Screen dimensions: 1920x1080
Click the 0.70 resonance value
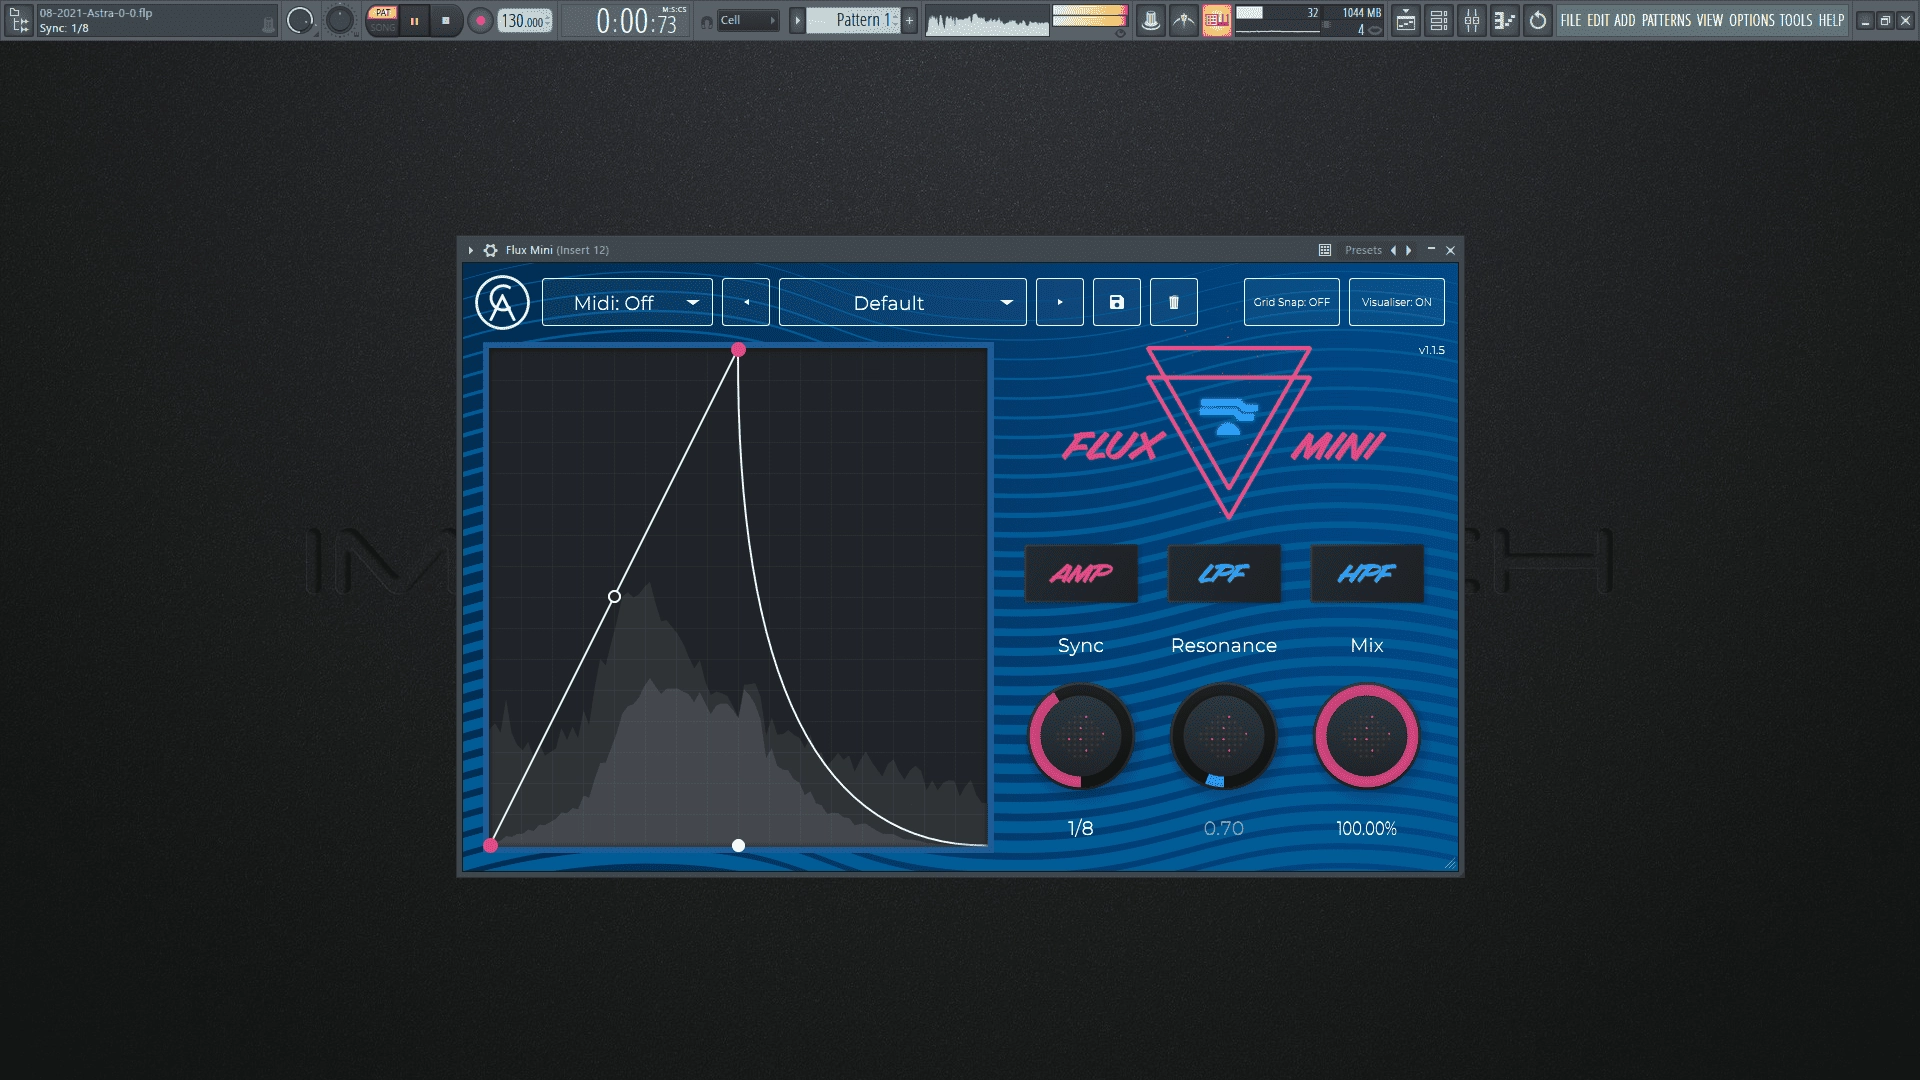coord(1224,828)
